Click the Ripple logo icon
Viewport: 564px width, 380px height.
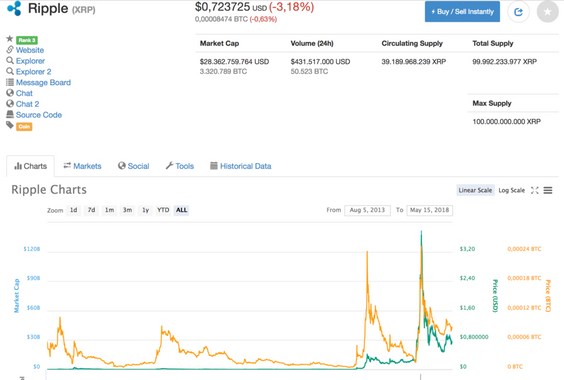(x=14, y=8)
